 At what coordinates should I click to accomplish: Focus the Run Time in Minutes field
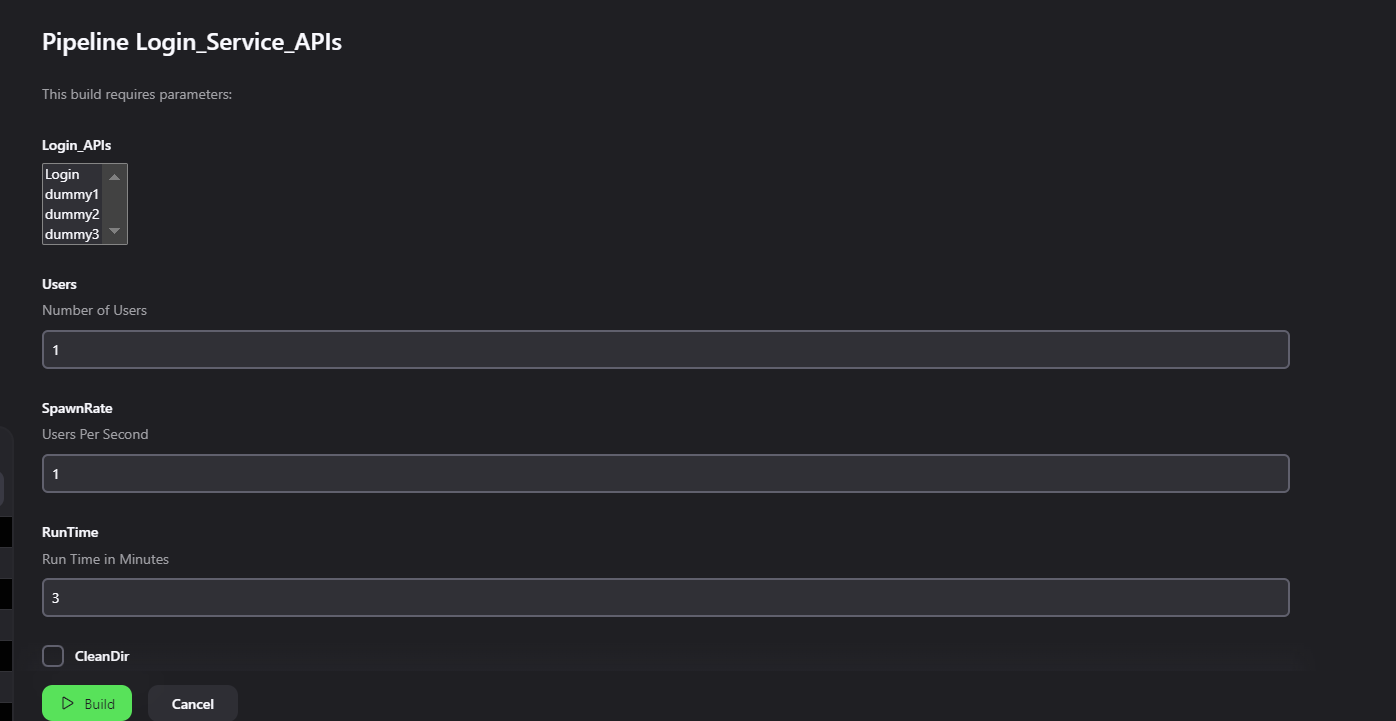coord(665,598)
